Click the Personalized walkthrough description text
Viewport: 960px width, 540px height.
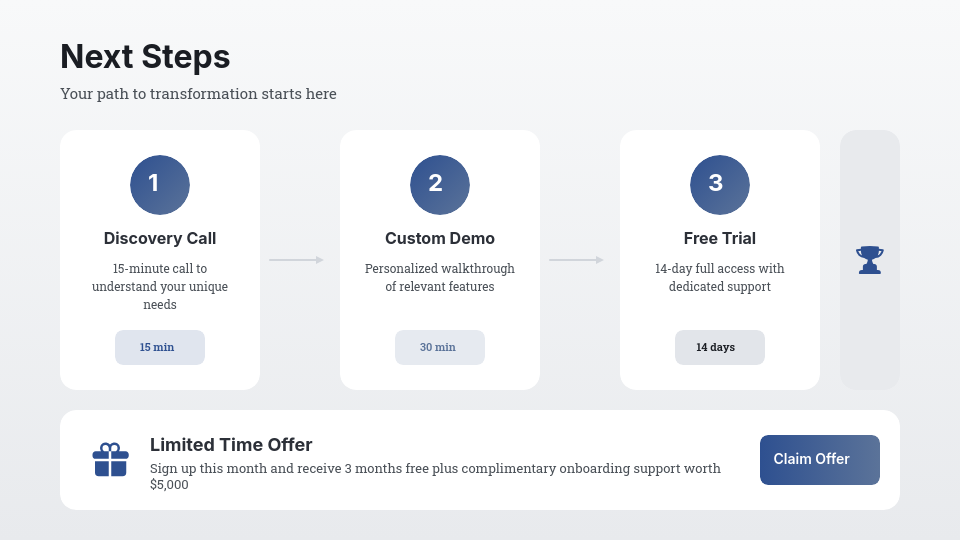click(440, 277)
